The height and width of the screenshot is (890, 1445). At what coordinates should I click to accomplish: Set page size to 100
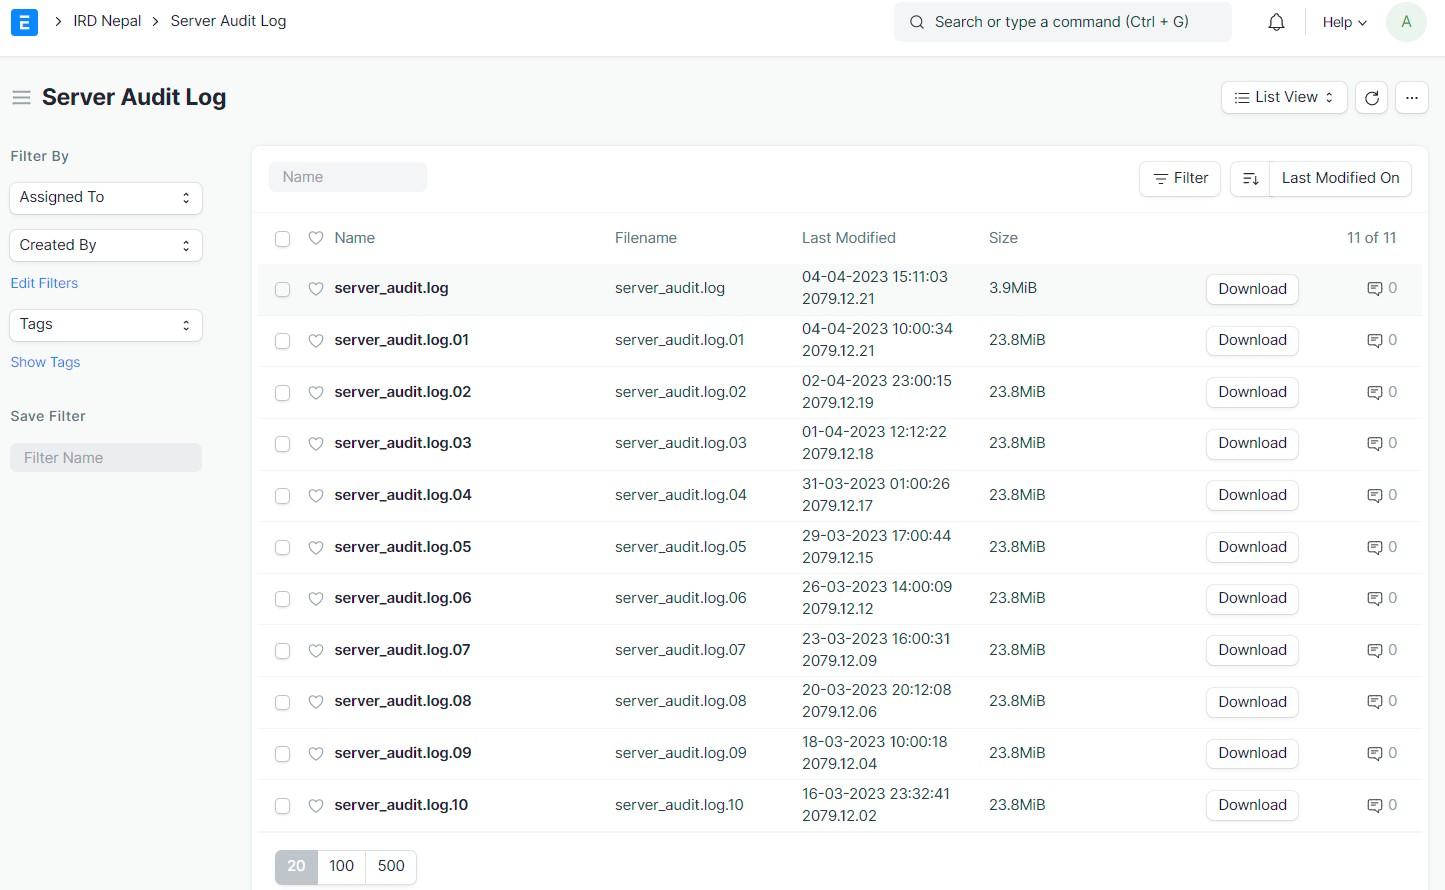pyautogui.click(x=341, y=866)
